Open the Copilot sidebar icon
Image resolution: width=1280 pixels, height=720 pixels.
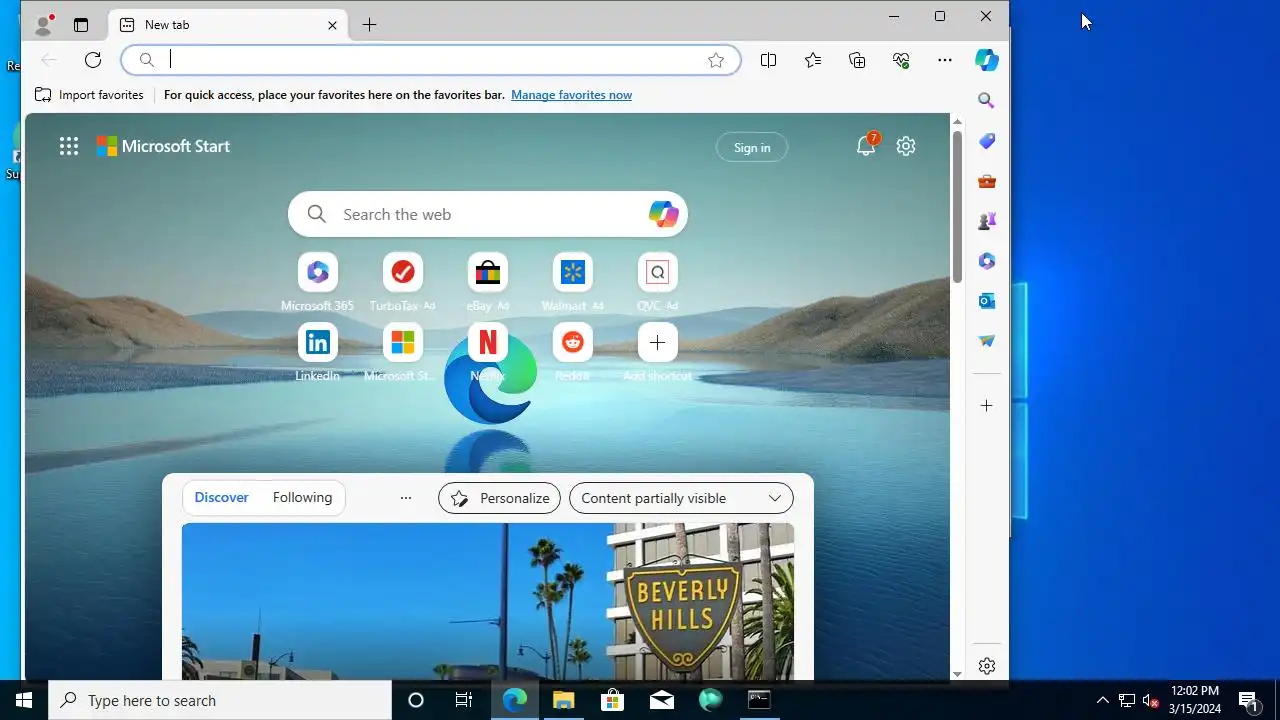pyautogui.click(x=987, y=60)
